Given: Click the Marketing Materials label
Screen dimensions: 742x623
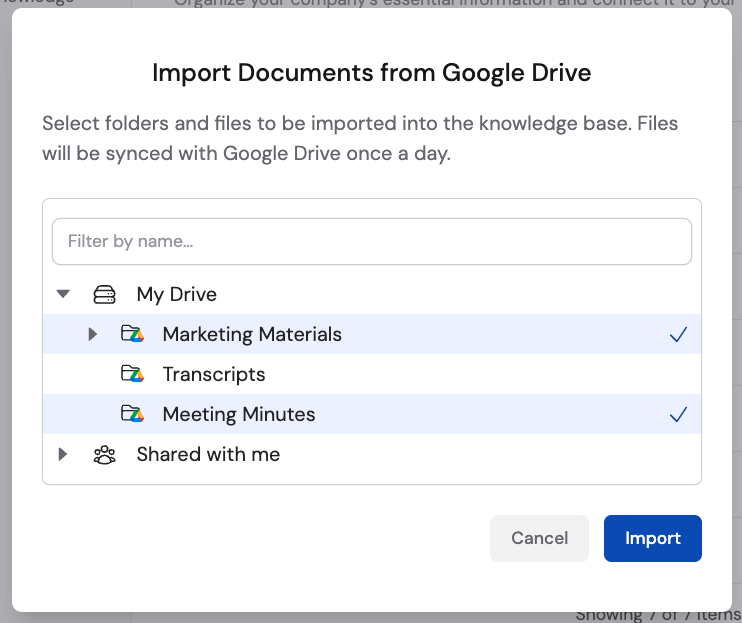Looking at the screenshot, I should [x=252, y=334].
